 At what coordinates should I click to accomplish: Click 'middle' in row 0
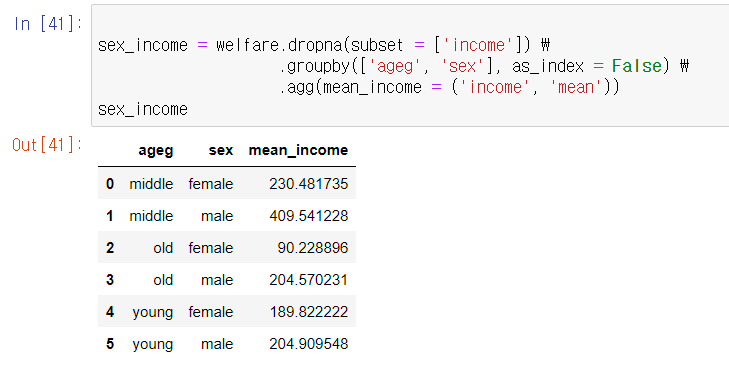pos(152,184)
